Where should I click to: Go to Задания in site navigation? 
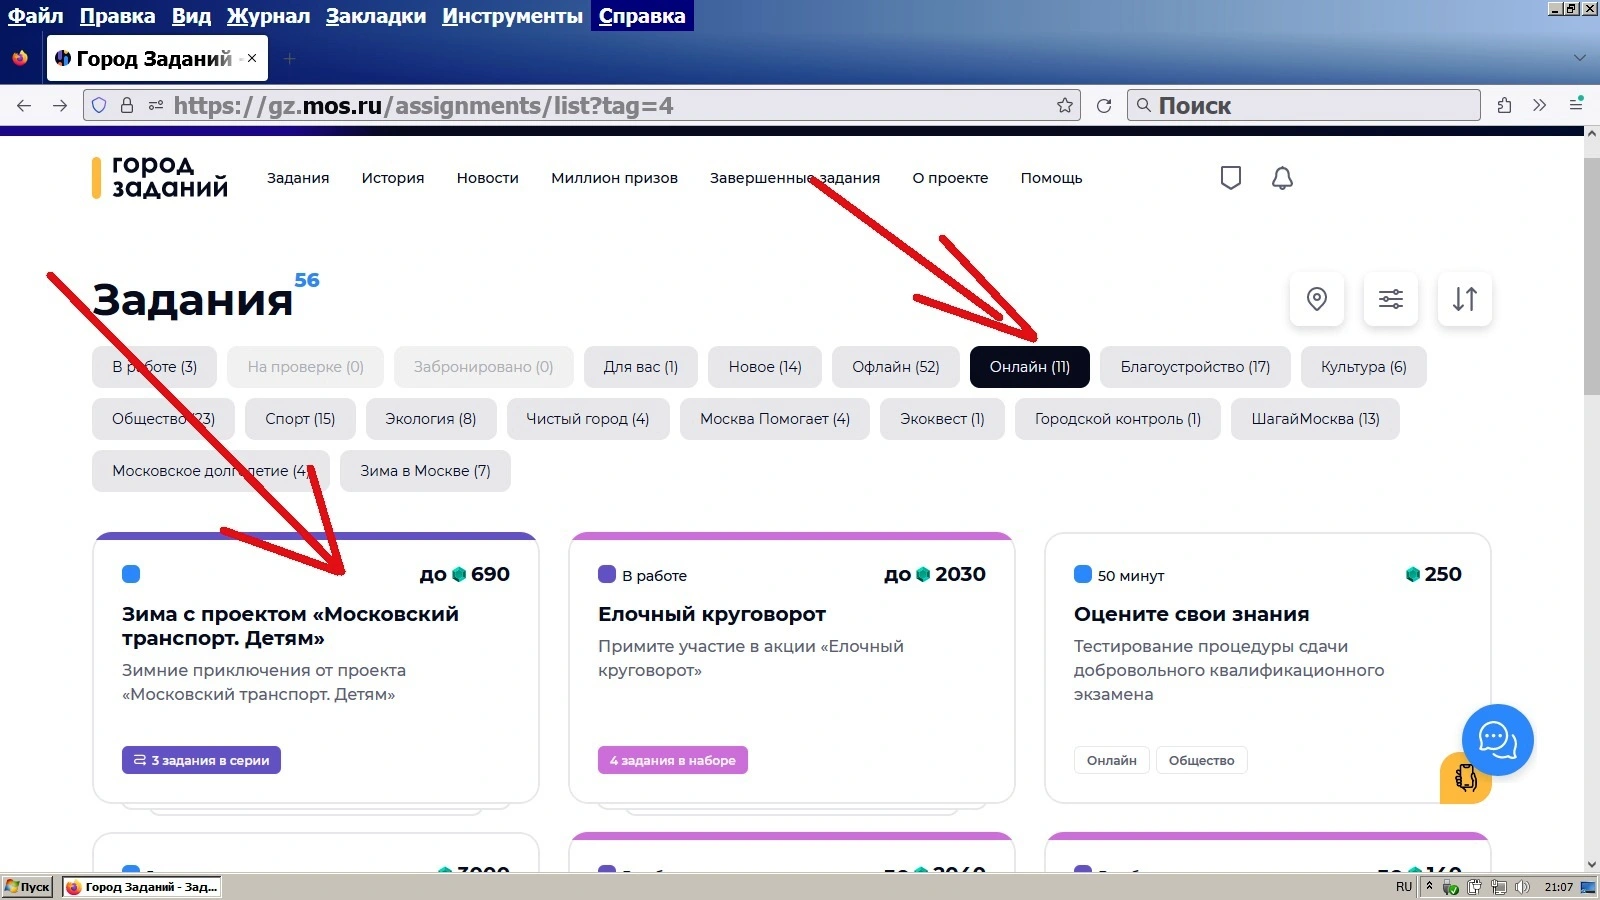298,178
